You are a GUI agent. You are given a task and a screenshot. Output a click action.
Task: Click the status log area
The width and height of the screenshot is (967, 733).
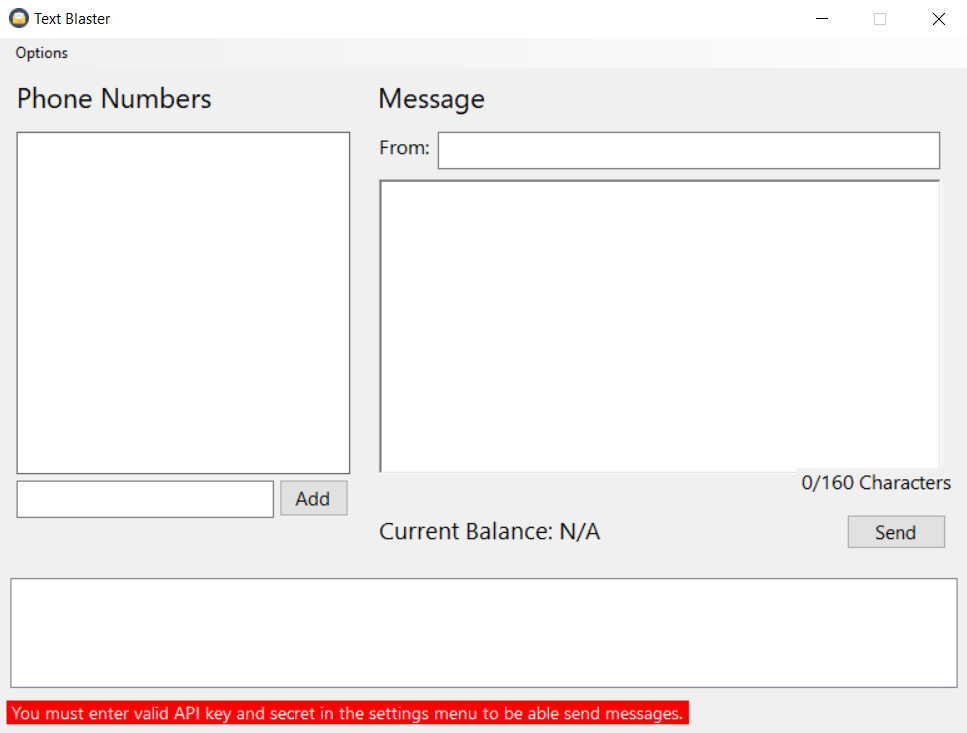click(483, 630)
